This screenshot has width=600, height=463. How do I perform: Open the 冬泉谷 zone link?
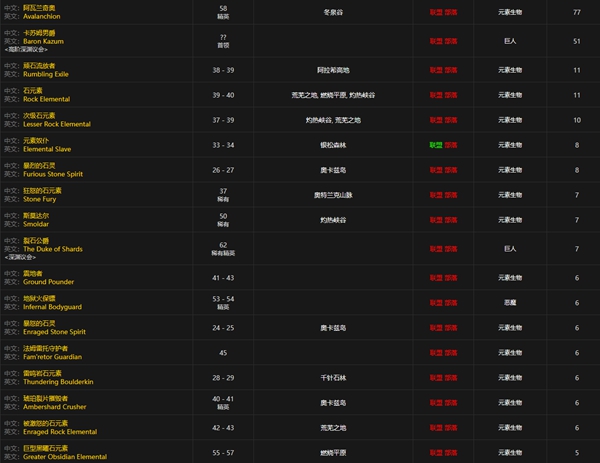coord(332,13)
